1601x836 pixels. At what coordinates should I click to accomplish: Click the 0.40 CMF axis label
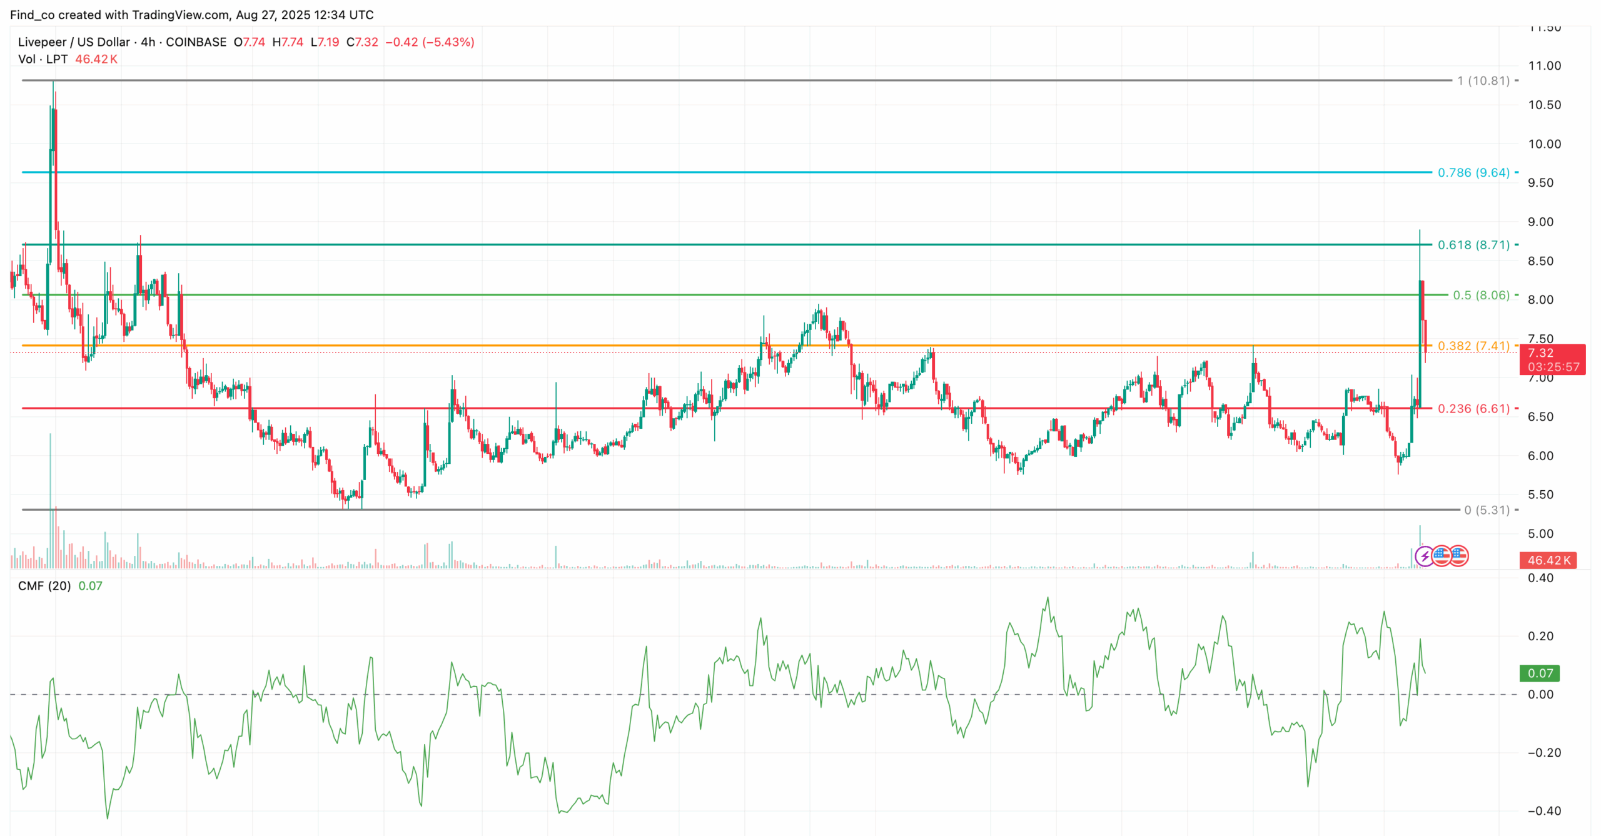1540,578
